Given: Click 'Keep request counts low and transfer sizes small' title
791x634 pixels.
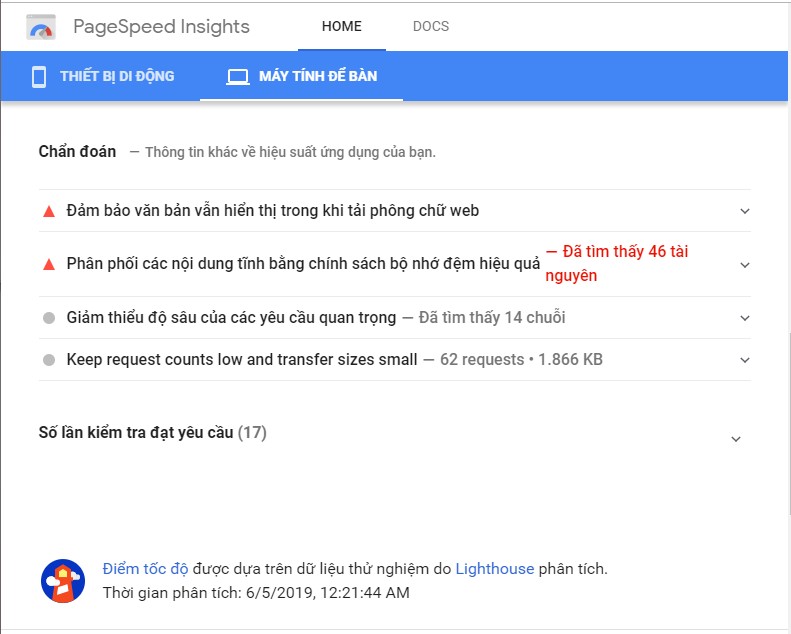Looking at the screenshot, I should pyautogui.click(x=242, y=359).
